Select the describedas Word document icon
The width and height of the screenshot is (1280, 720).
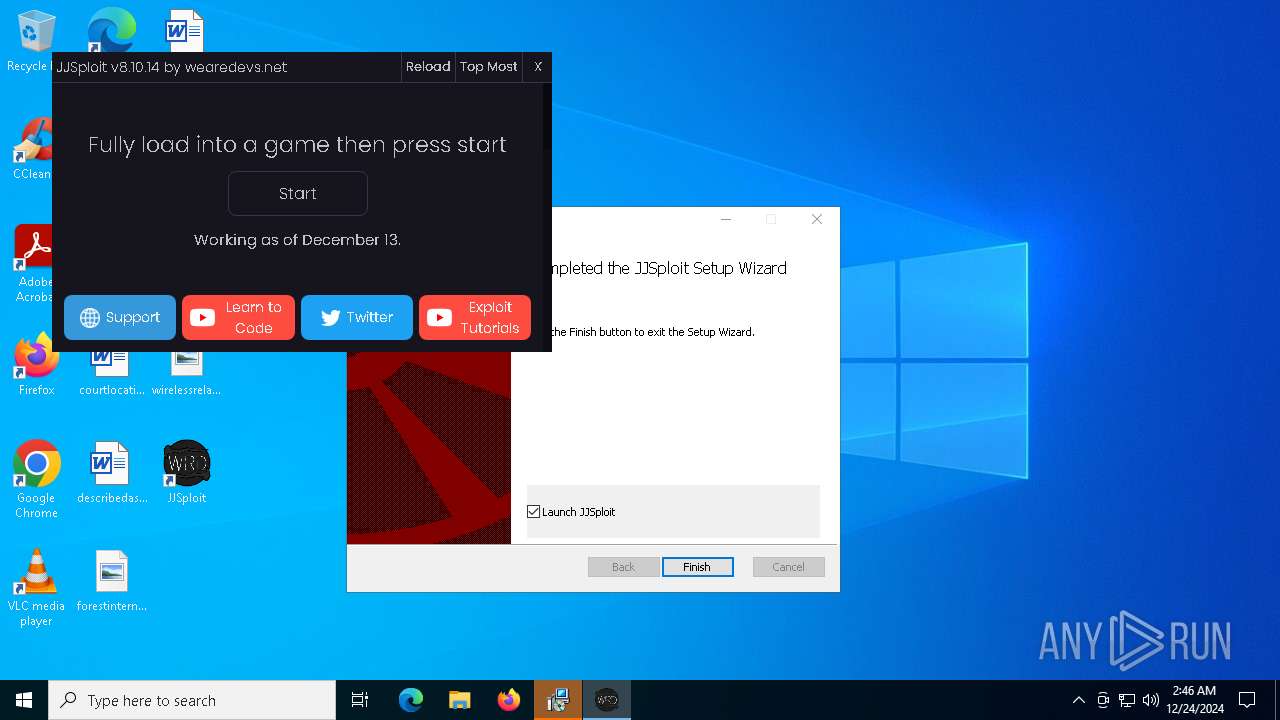coord(111,472)
